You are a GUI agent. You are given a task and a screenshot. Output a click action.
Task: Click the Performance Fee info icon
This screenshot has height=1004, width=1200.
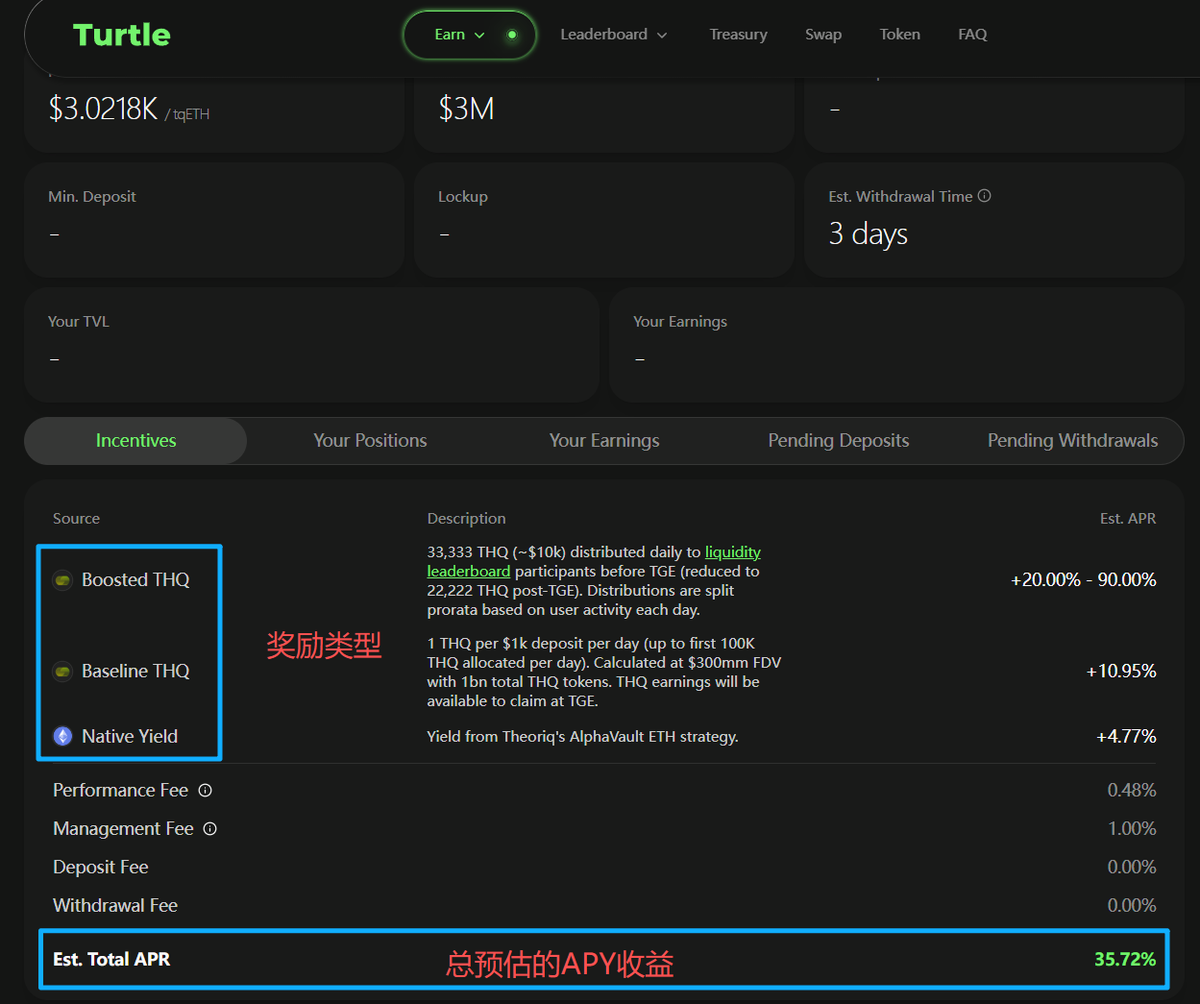coord(205,791)
